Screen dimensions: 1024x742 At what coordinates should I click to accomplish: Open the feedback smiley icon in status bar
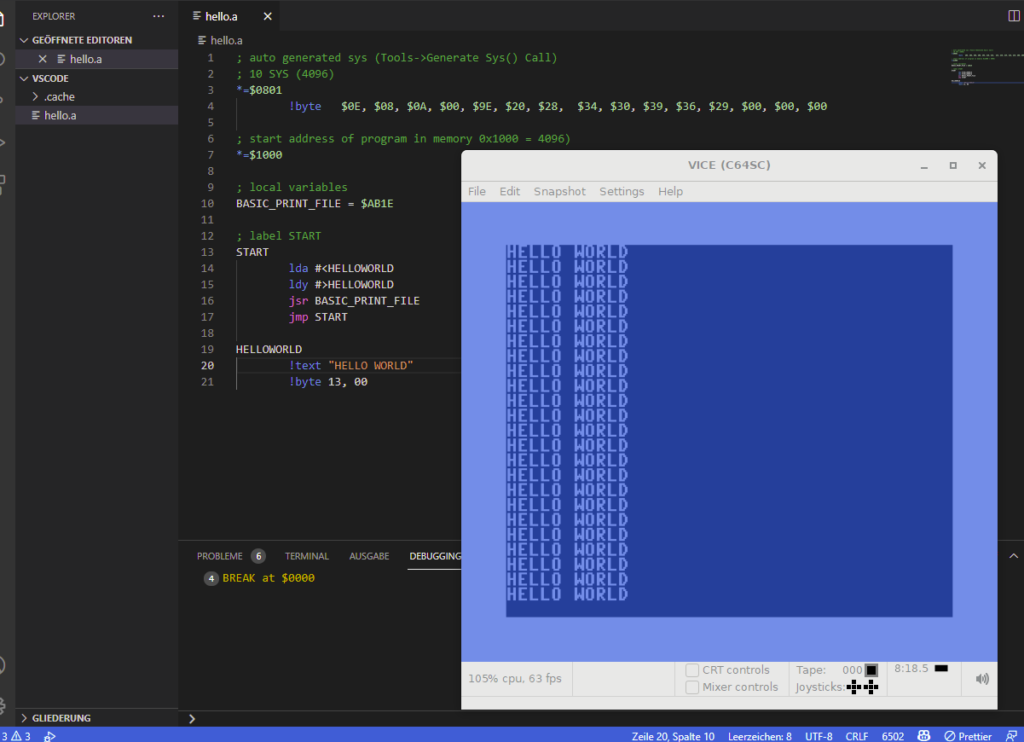[x=925, y=735]
